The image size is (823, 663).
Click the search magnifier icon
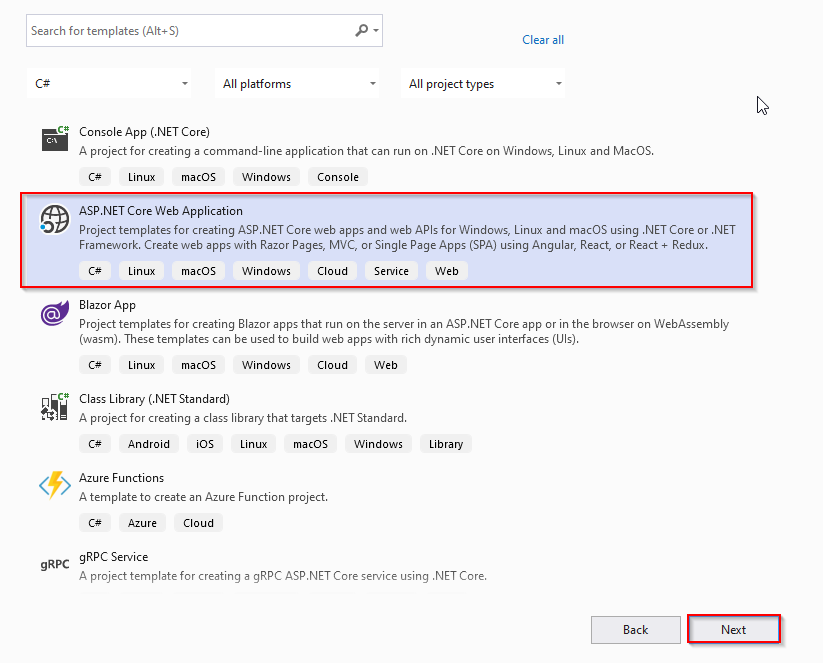362,31
